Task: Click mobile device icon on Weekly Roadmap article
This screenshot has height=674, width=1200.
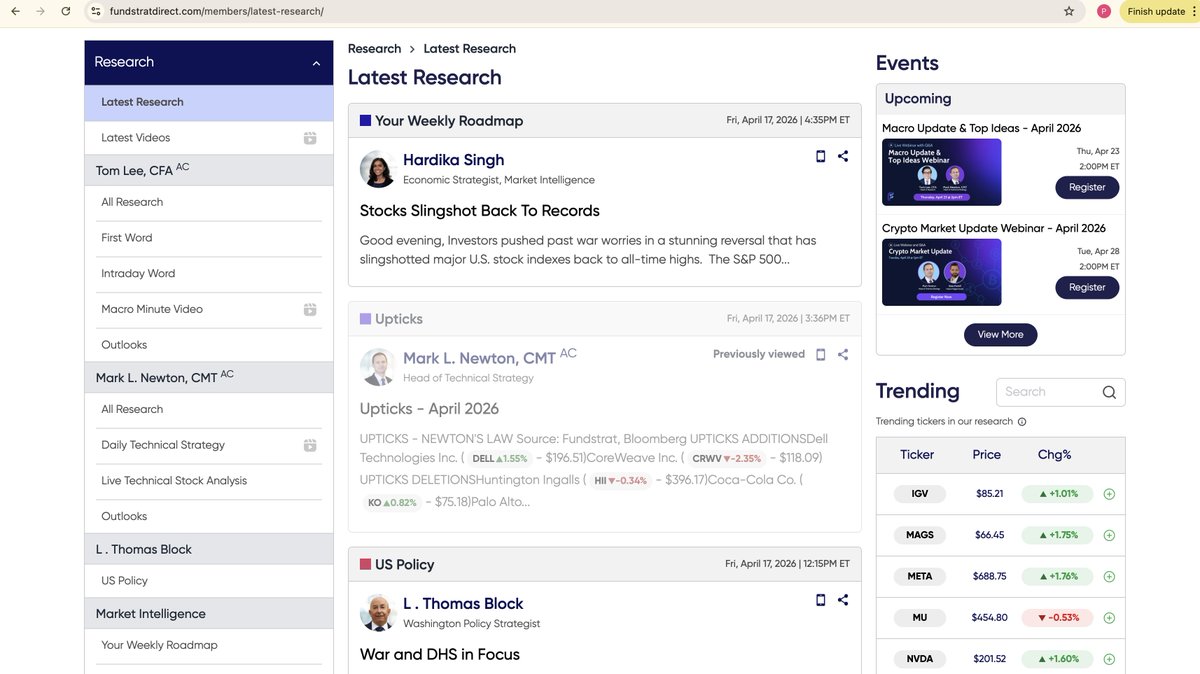Action: (820, 156)
